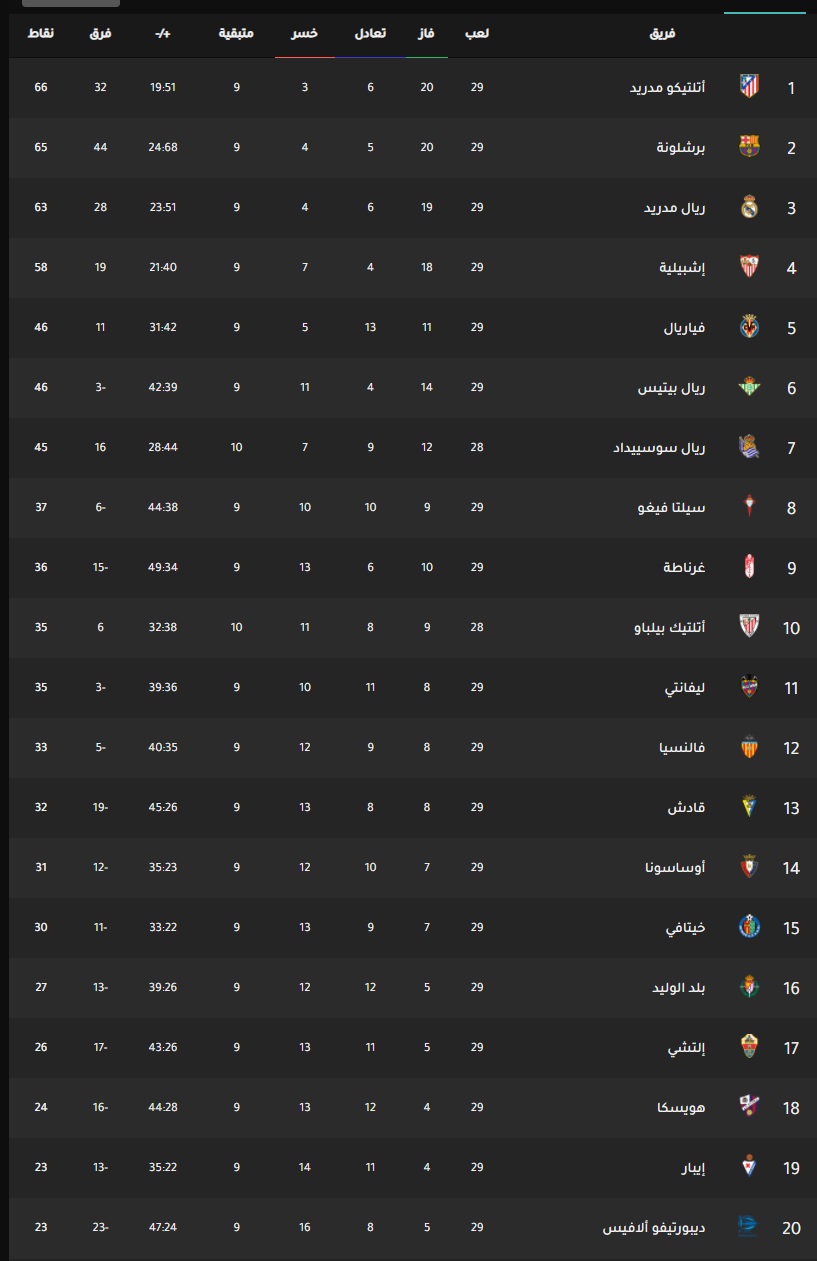Click the فريق team column header
Screen dimensions: 817x1261
tap(663, 34)
